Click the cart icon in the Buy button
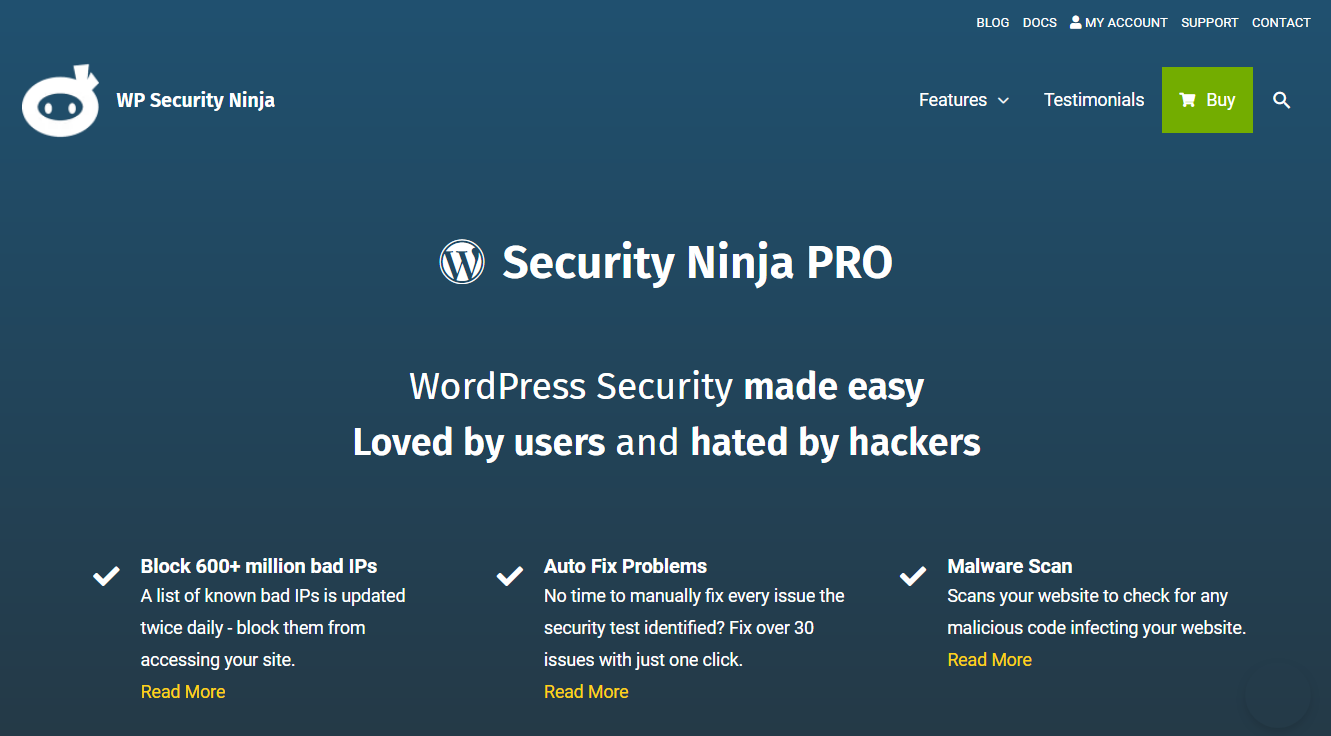The width and height of the screenshot is (1331, 736). 1187,100
